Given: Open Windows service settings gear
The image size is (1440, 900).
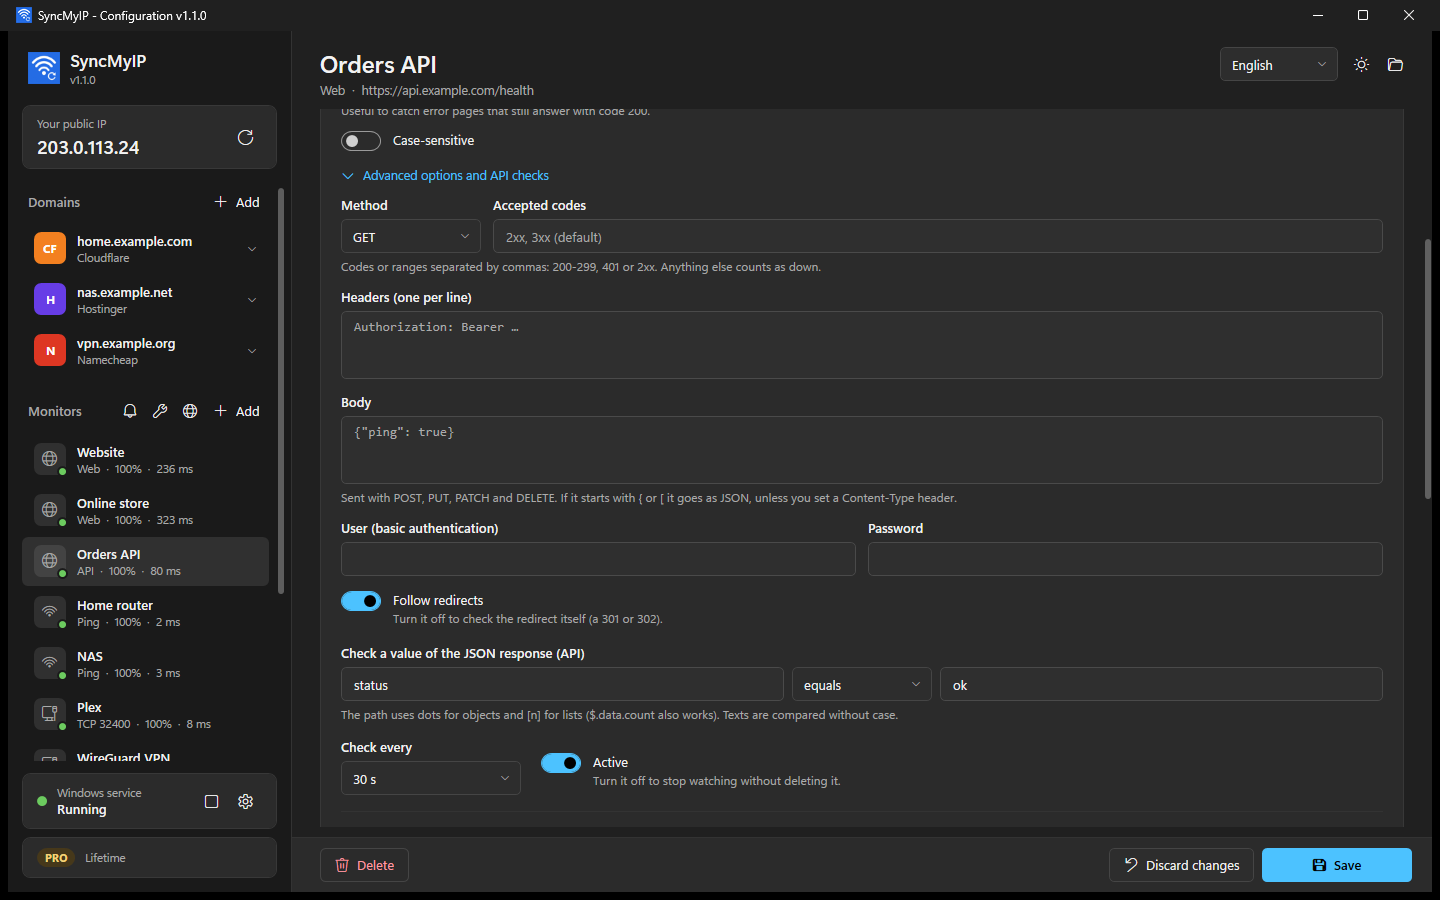Looking at the screenshot, I should 246,801.
